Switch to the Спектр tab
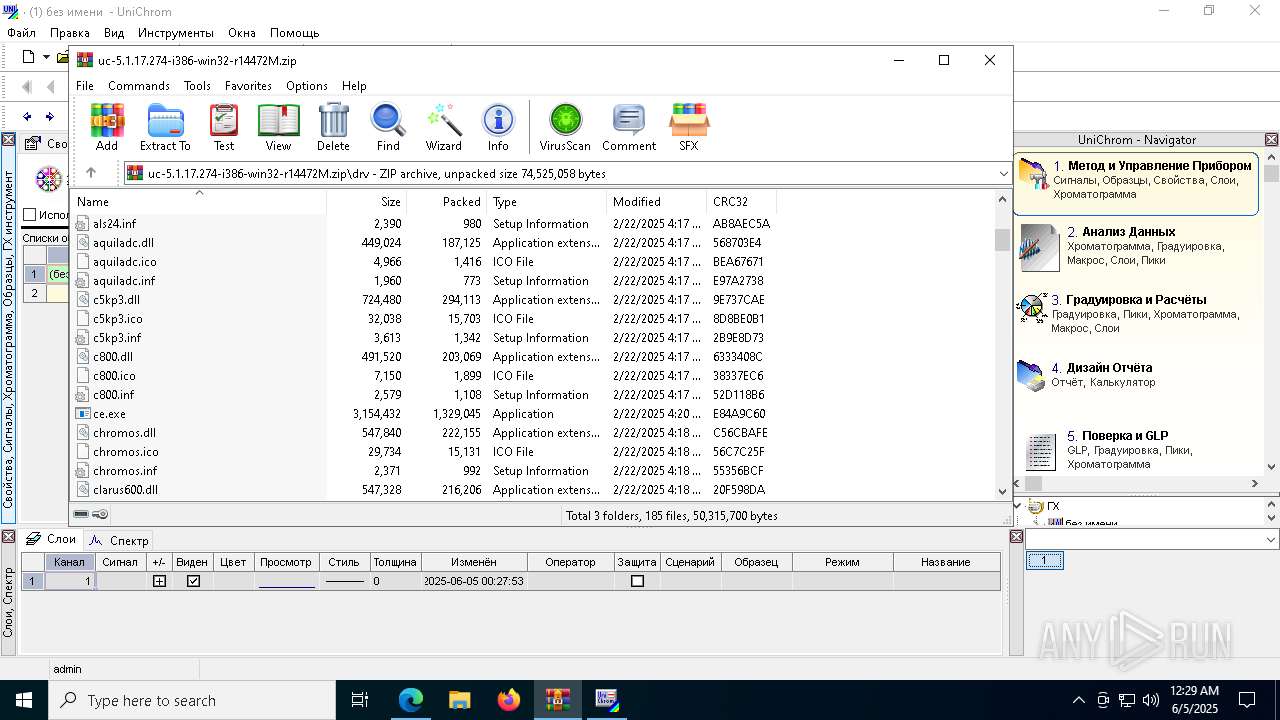The height and width of the screenshot is (720, 1280). [120, 540]
